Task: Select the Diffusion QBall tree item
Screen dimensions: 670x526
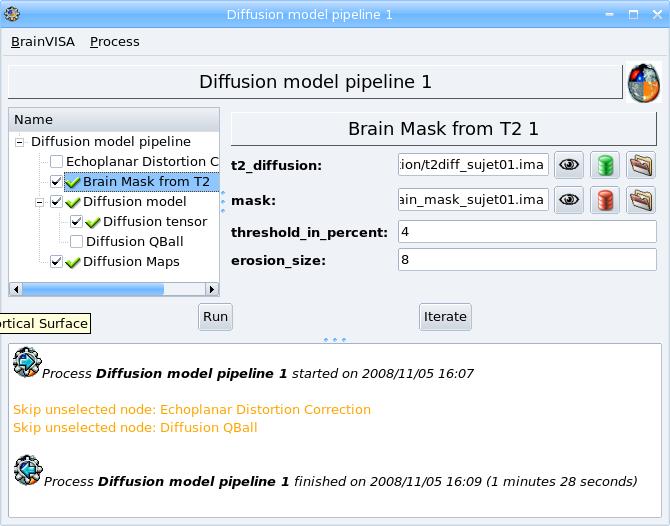Action: point(135,241)
